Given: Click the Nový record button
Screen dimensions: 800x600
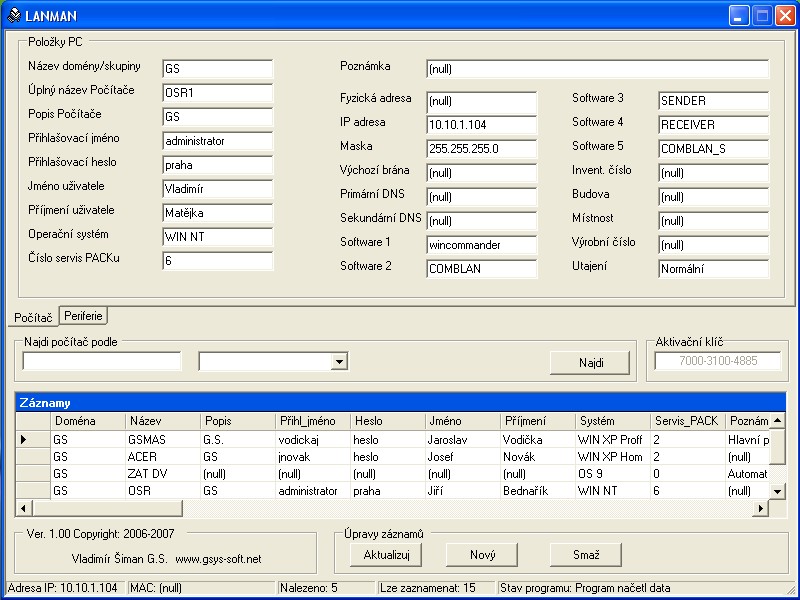Looking at the screenshot, I should pyautogui.click(x=482, y=554).
